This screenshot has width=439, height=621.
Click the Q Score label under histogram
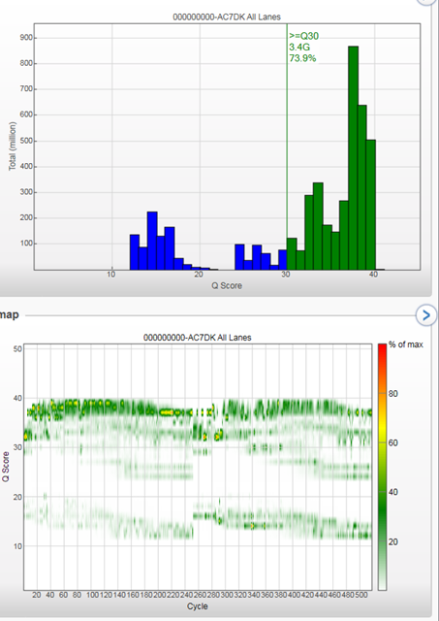click(227, 286)
